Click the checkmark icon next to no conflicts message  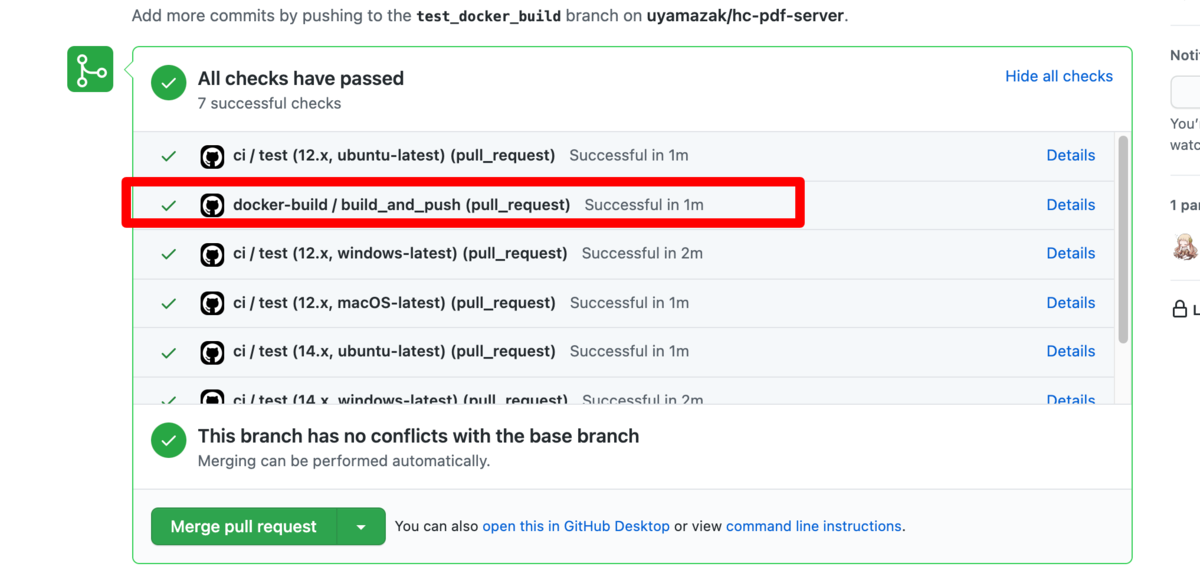click(168, 440)
